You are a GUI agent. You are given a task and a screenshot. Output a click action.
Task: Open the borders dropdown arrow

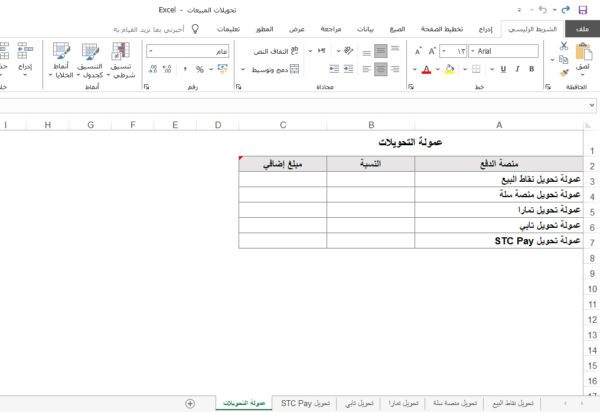[x=465, y=69]
